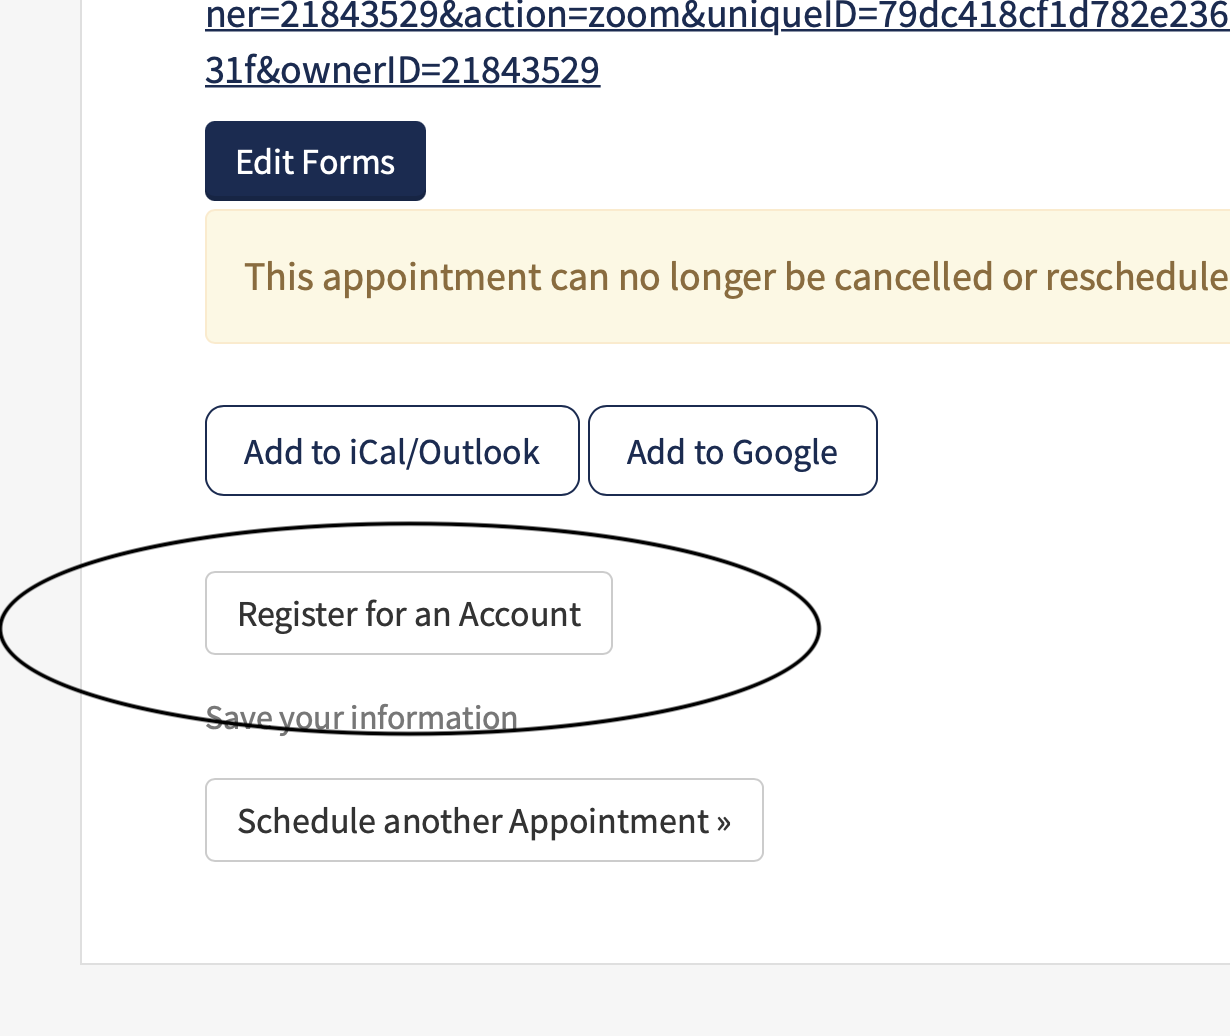Register for an Account
Screen dimensions: 1230x1036
click(408, 614)
